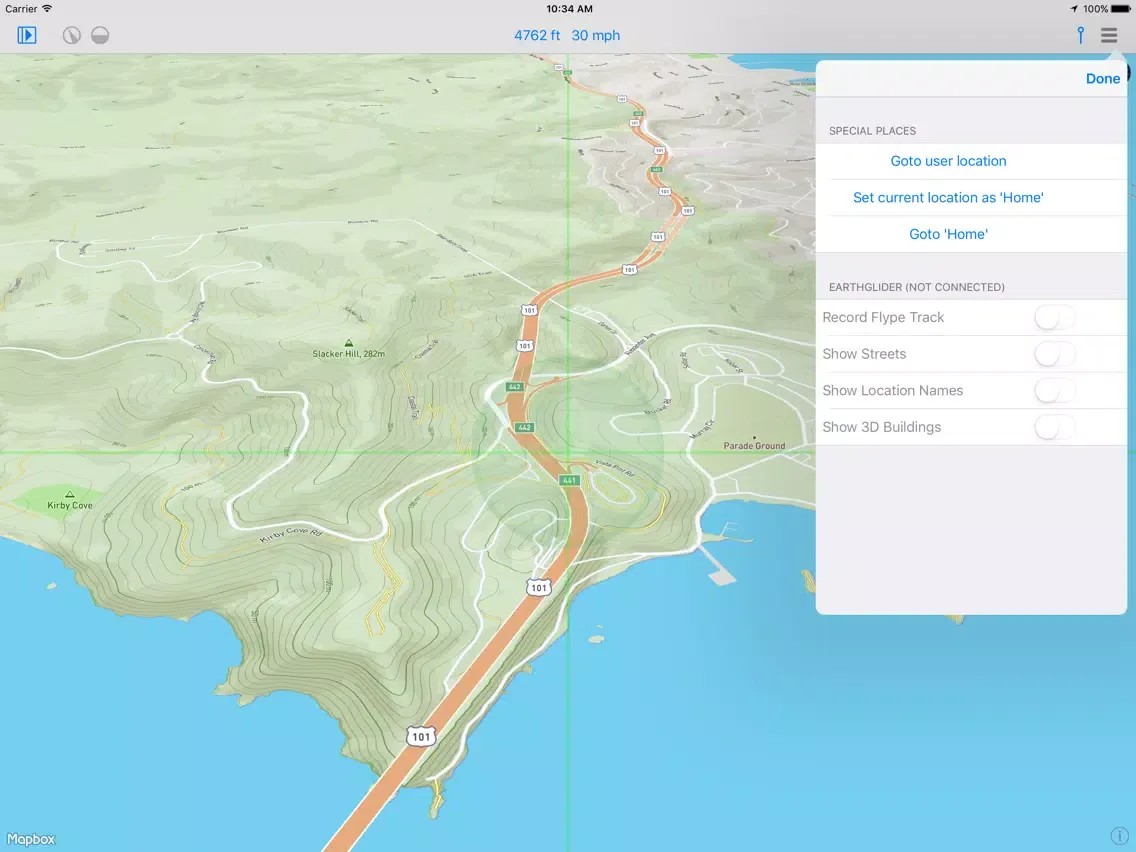The height and width of the screenshot is (852, 1136).
Task: Tap the Slacker Hill peak marker
Action: tap(348, 343)
